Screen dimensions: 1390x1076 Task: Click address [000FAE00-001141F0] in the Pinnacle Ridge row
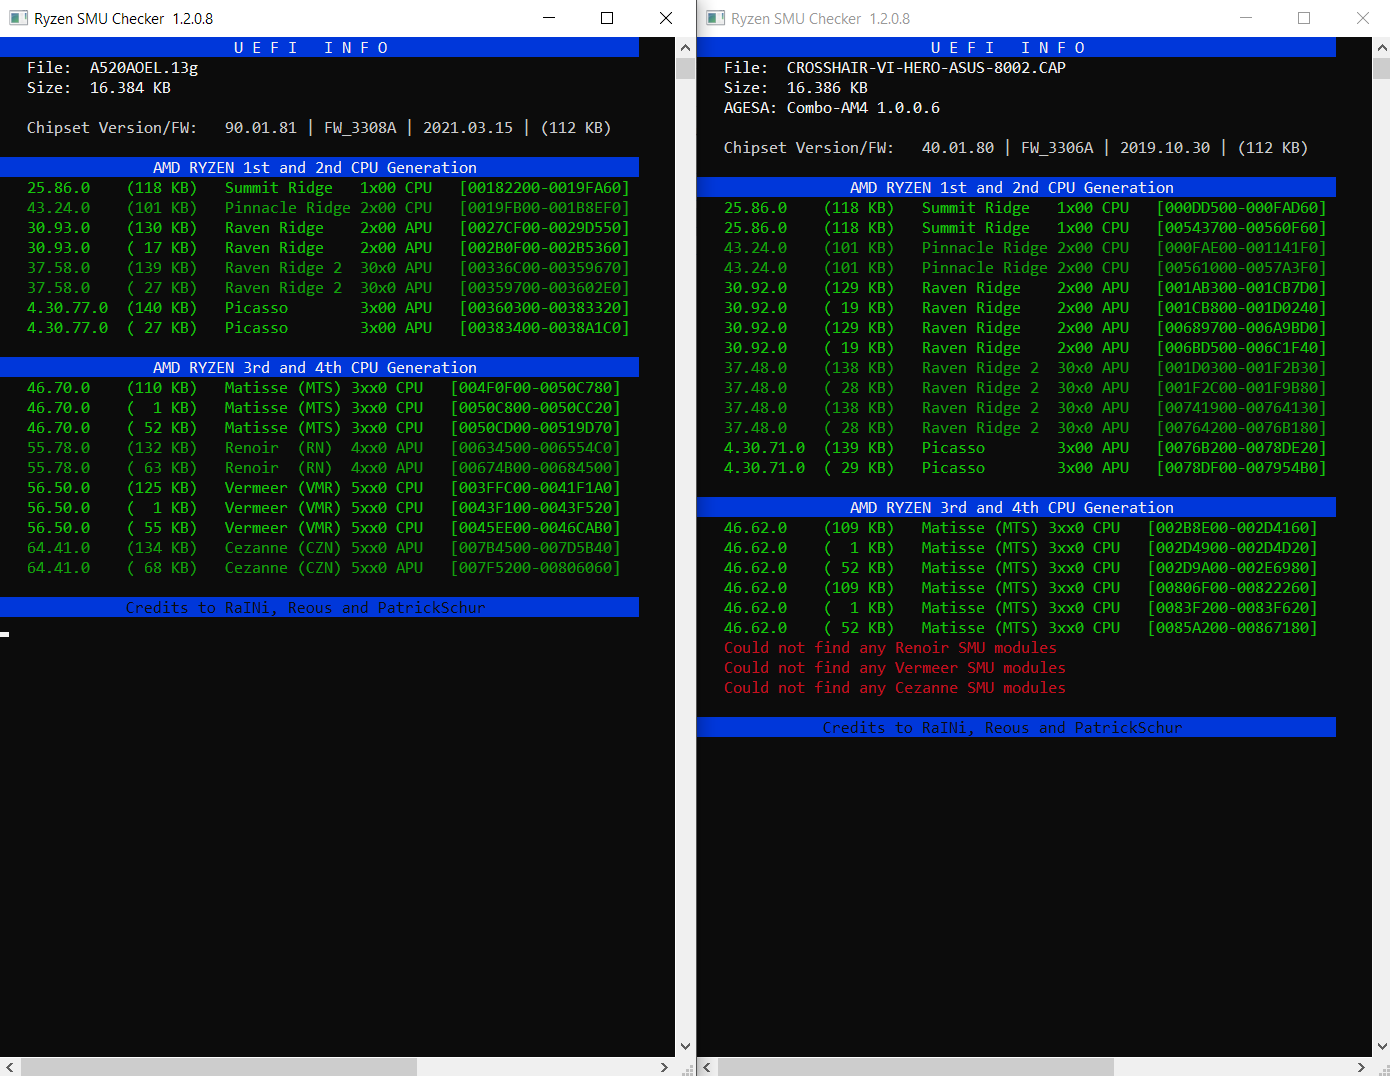coord(1242,248)
